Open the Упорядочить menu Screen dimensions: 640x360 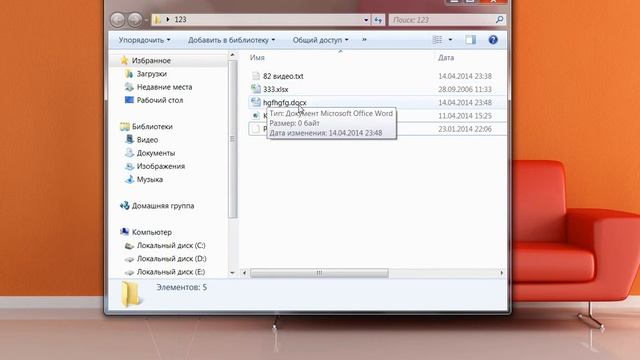click(x=144, y=40)
